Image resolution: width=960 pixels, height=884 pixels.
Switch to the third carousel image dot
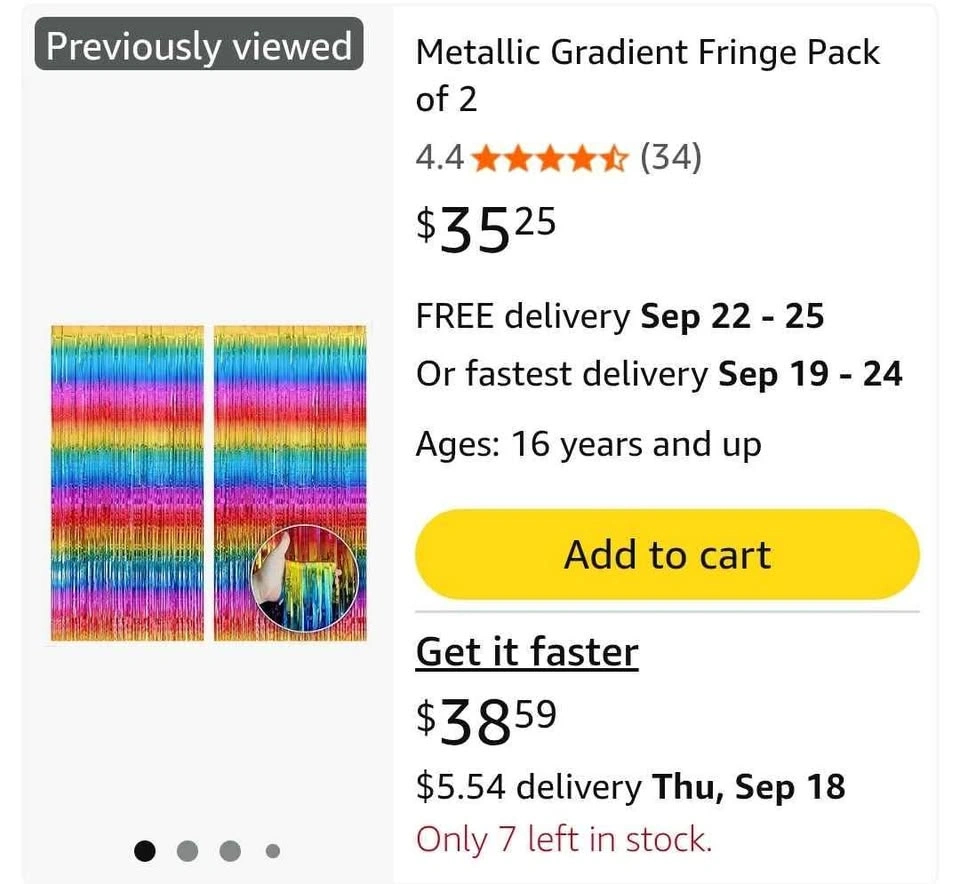point(230,851)
